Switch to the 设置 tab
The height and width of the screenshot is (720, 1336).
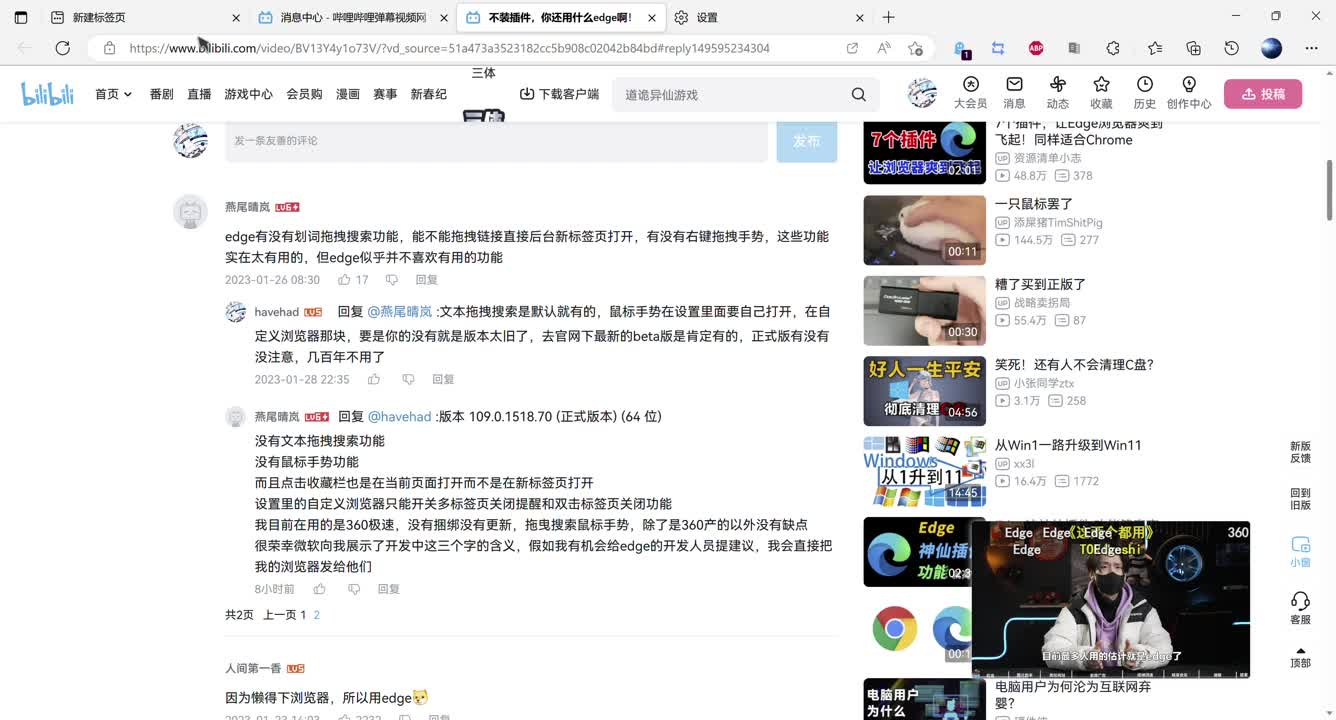(x=768, y=17)
